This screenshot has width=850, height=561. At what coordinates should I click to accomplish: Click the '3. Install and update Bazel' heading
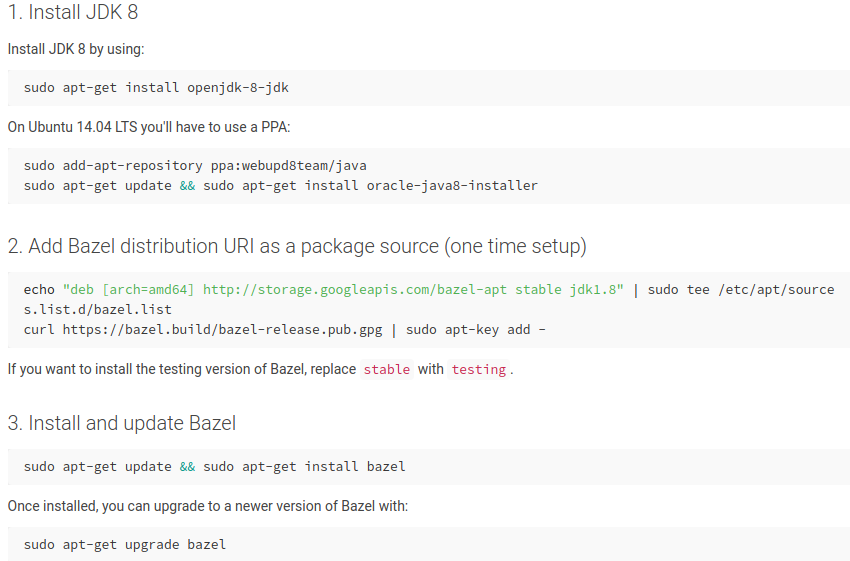(x=122, y=423)
